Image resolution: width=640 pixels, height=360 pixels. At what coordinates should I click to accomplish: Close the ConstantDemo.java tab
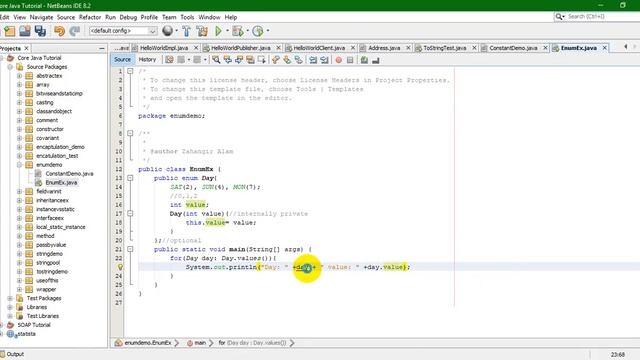(545, 48)
